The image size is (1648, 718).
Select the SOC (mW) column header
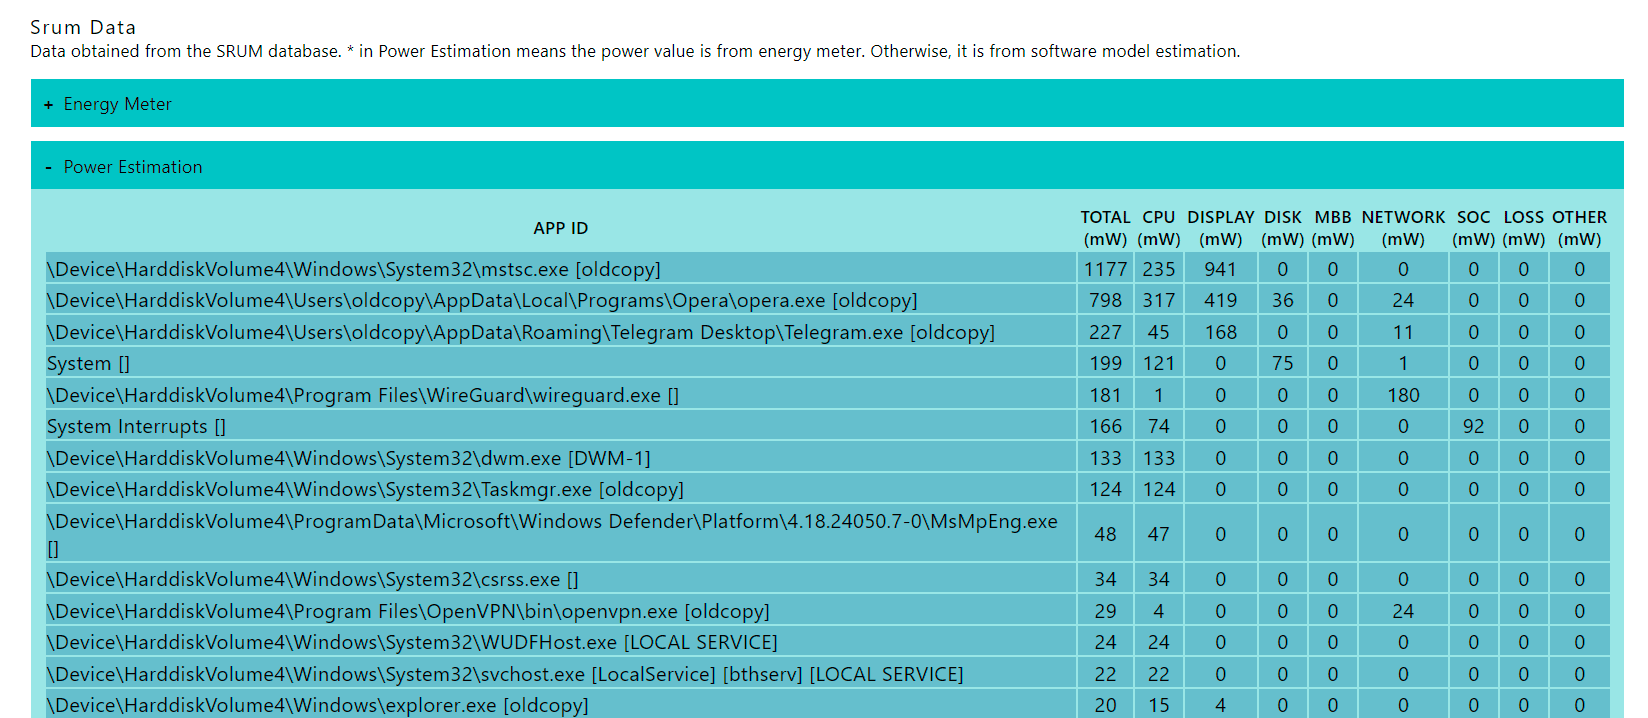pyautogui.click(x=1473, y=228)
